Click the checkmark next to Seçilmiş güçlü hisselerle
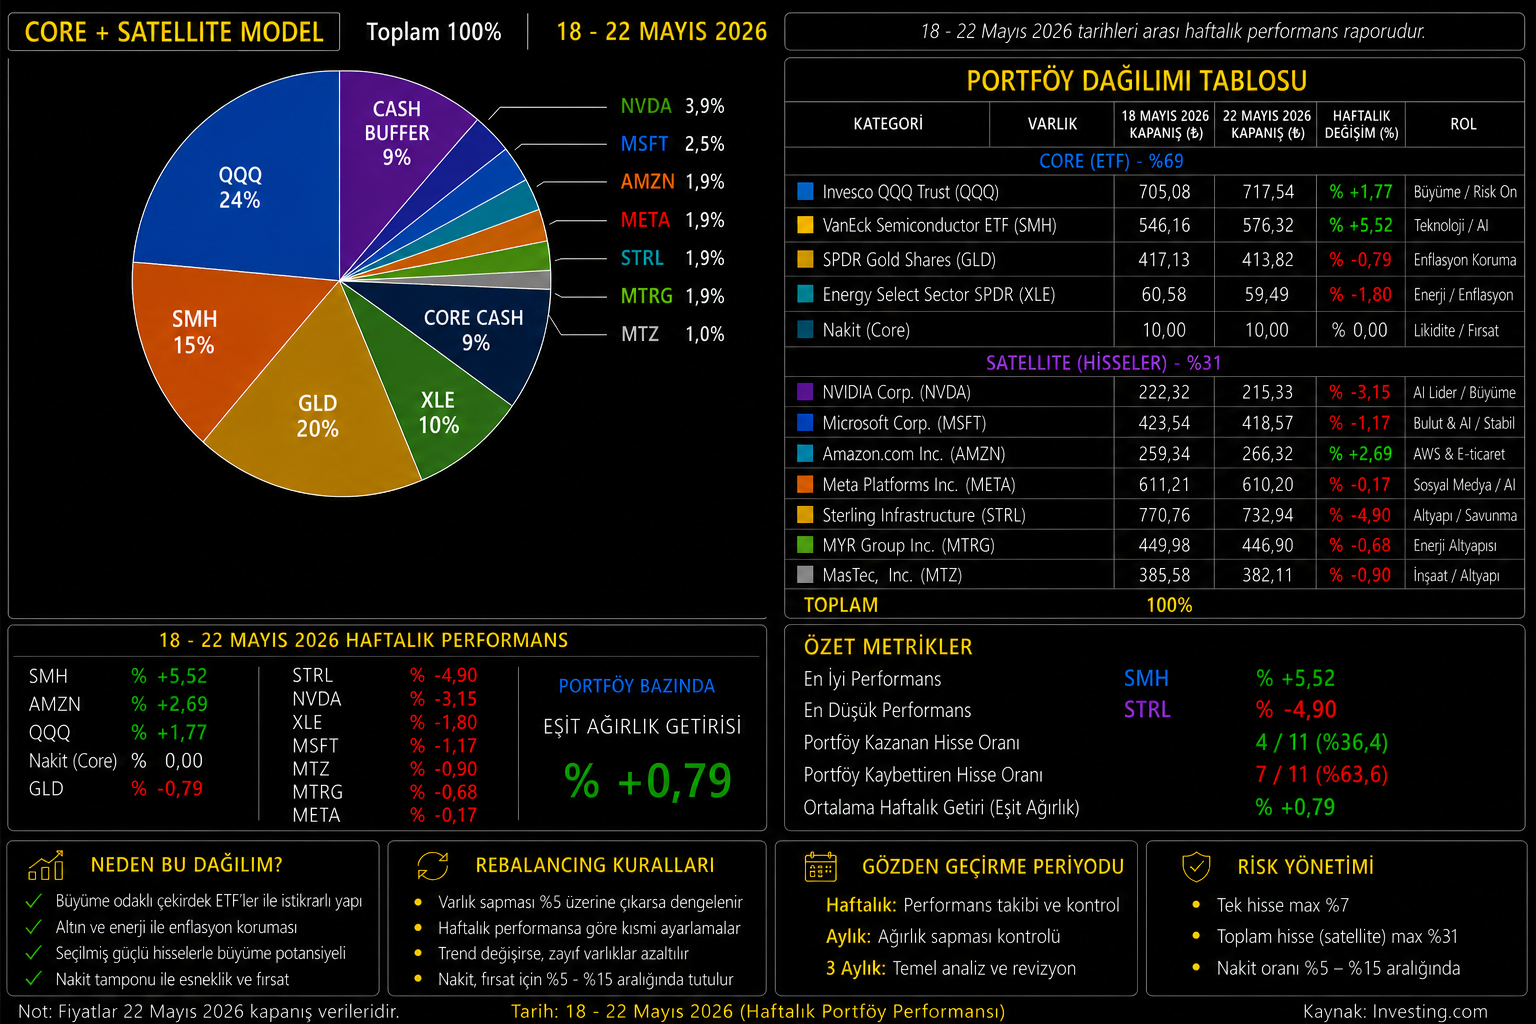This screenshot has width=1536, height=1024. [x=34, y=953]
